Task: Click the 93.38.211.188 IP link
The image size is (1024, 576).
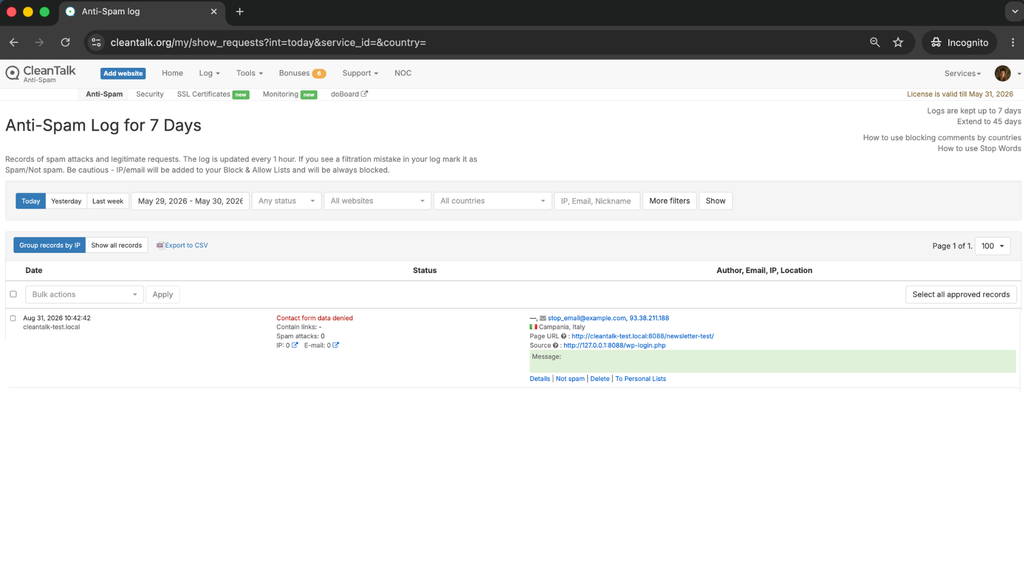Action: pyautogui.click(x=649, y=318)
